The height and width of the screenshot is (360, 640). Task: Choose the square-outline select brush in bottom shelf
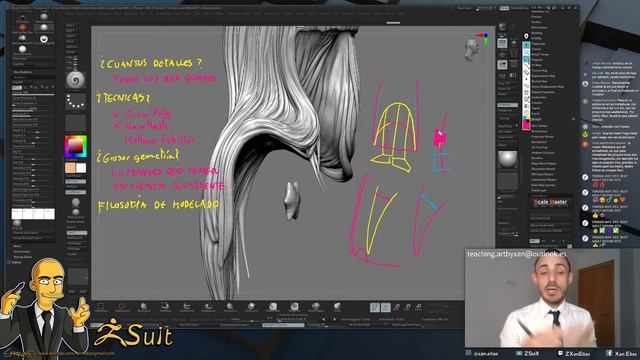(x=100, y=307)
